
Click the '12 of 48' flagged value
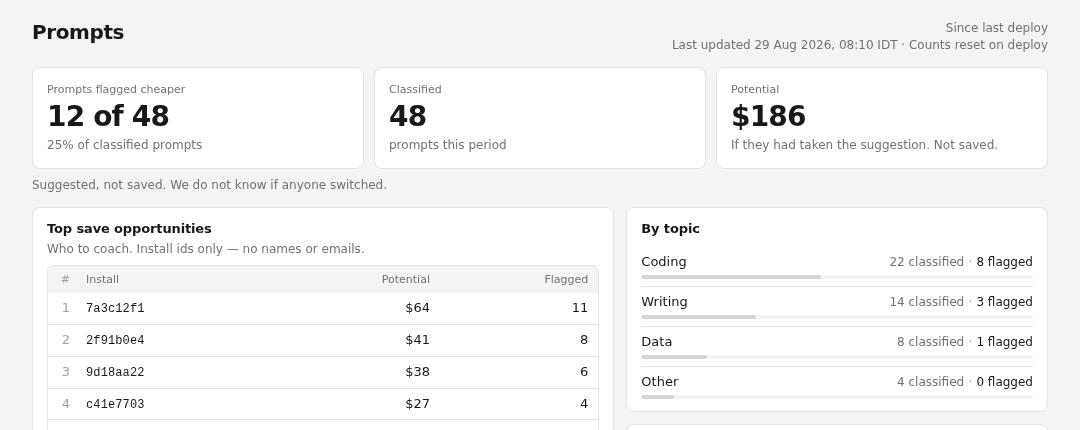pyautogui.click(x=108, y=116)
